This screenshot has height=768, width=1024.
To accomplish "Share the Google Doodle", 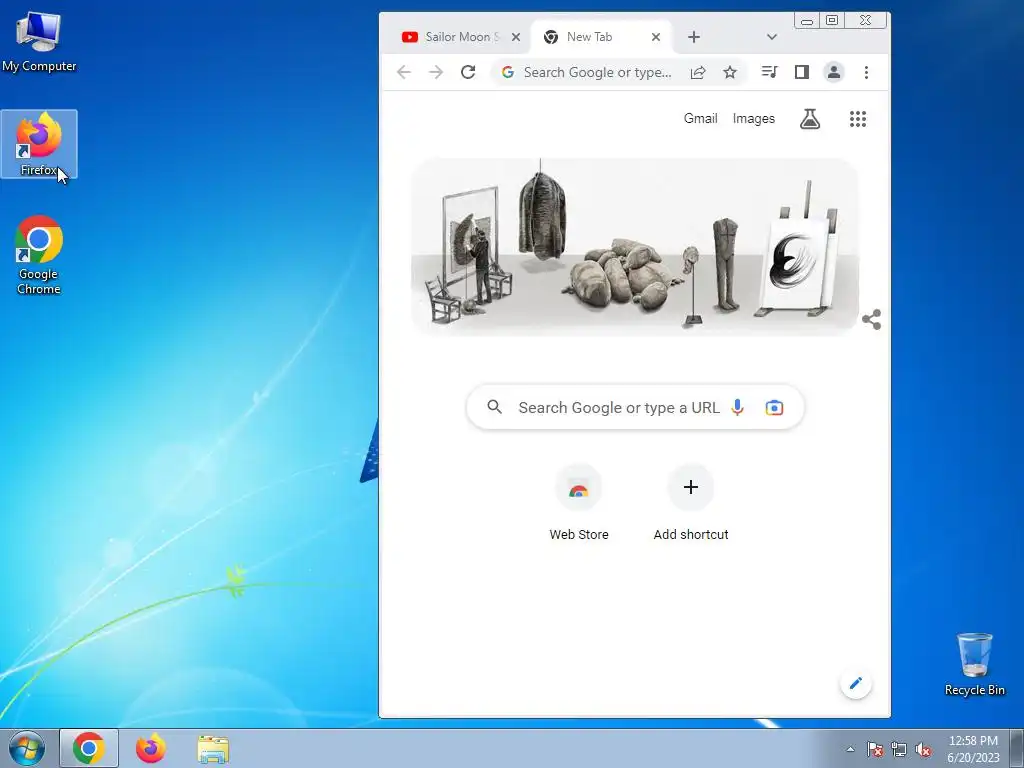I will point(871,319).
